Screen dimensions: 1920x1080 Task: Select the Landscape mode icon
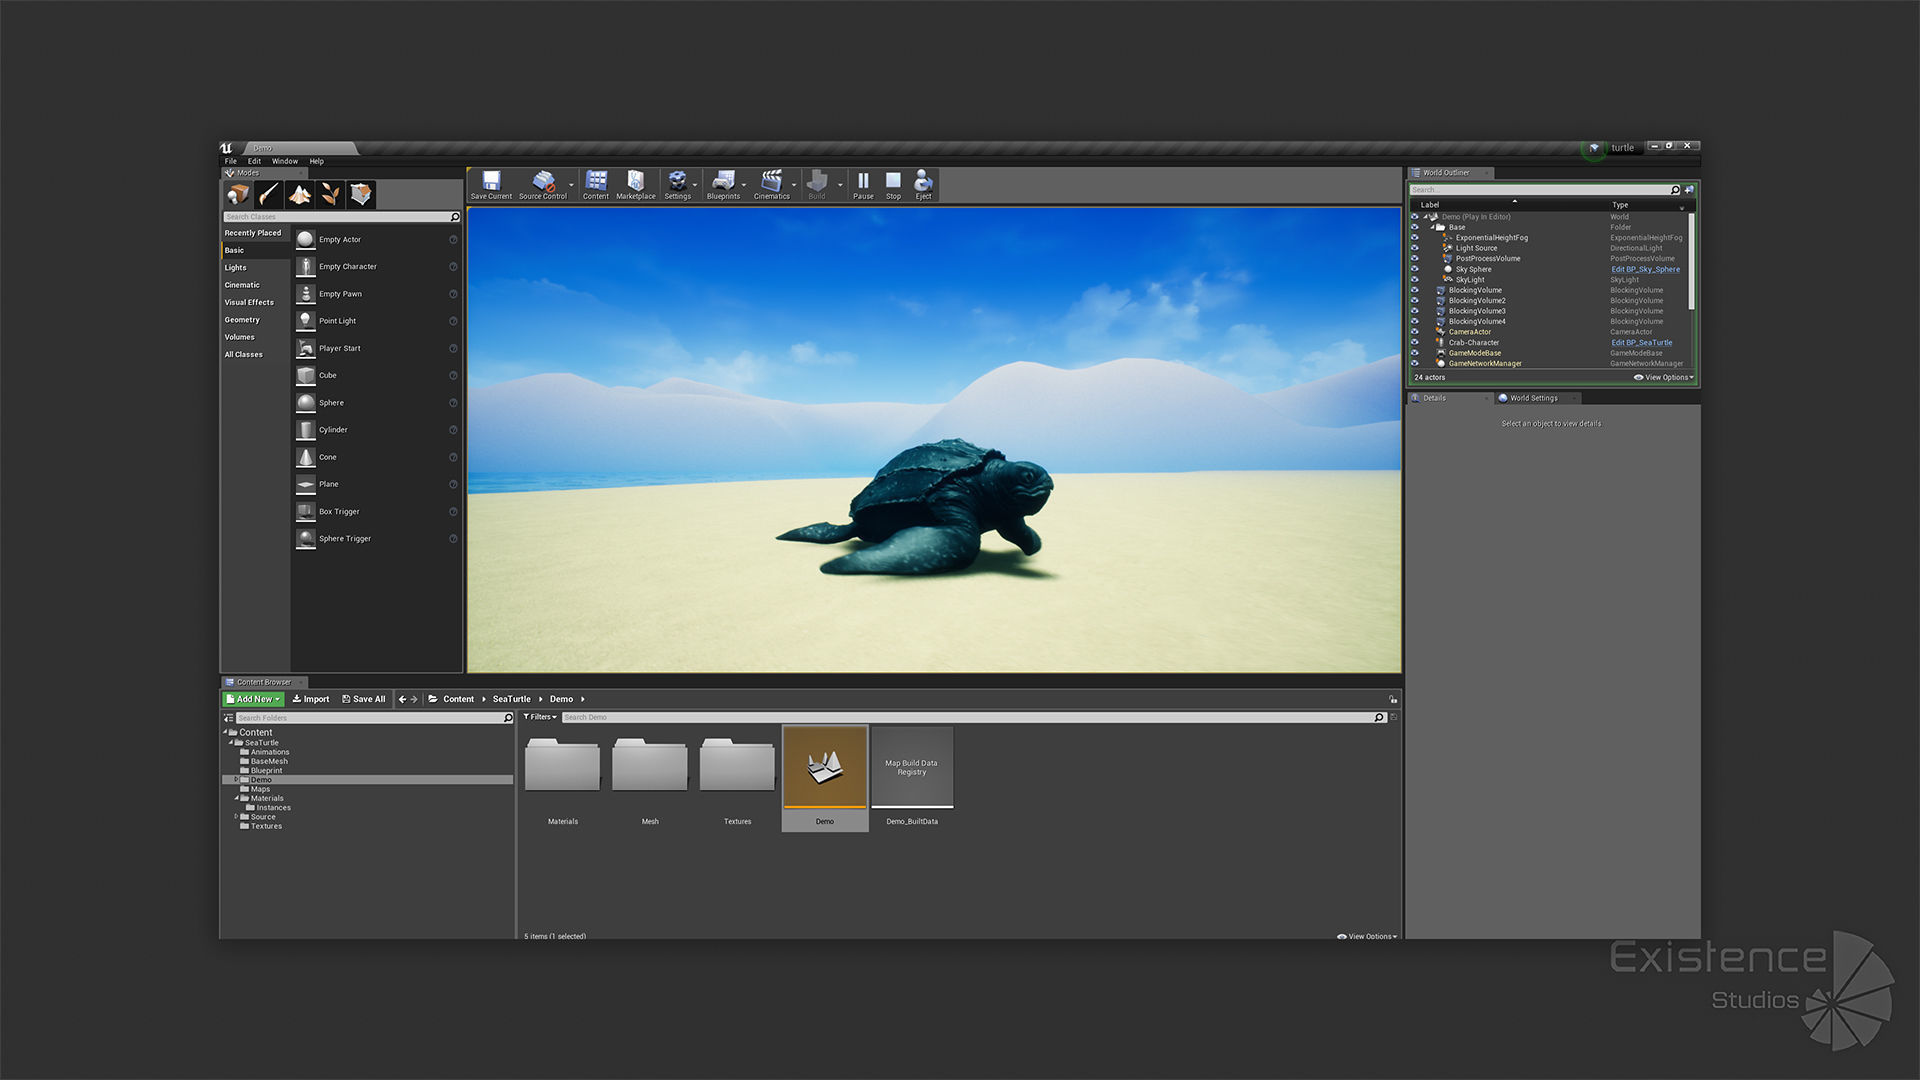(299, 194)
